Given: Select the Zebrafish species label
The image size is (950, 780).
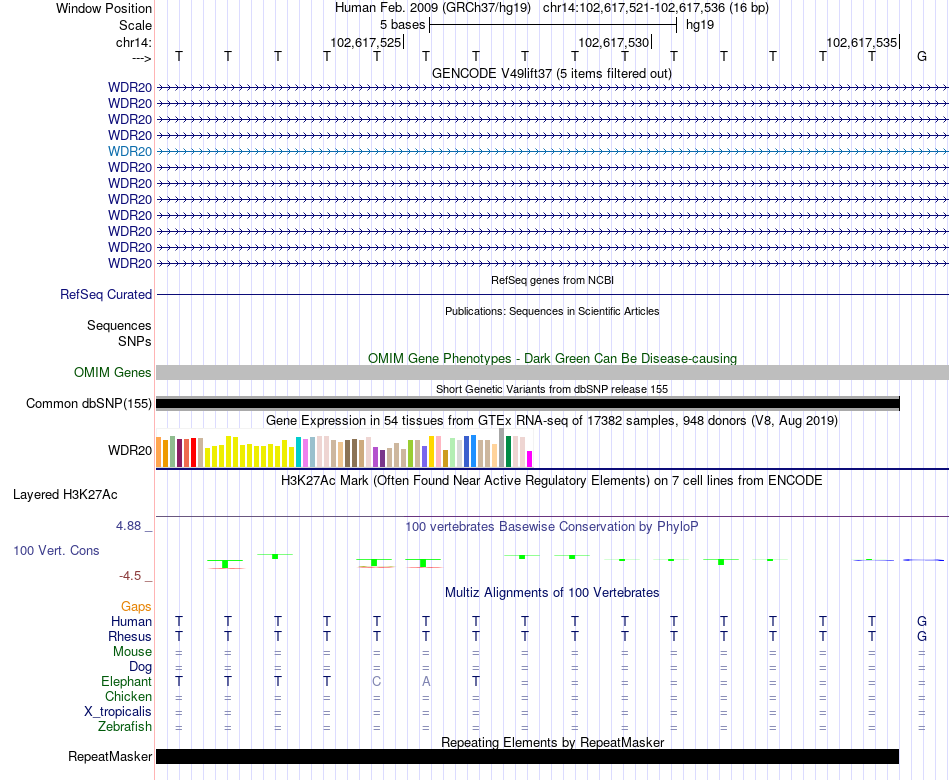Looking at the screenshot, I should (125, 726).
